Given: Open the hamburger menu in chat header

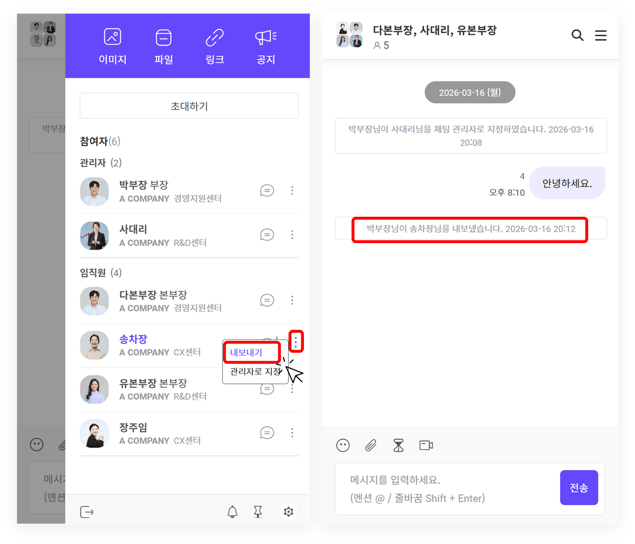Looking at the screenshot, I should point(601,35).
